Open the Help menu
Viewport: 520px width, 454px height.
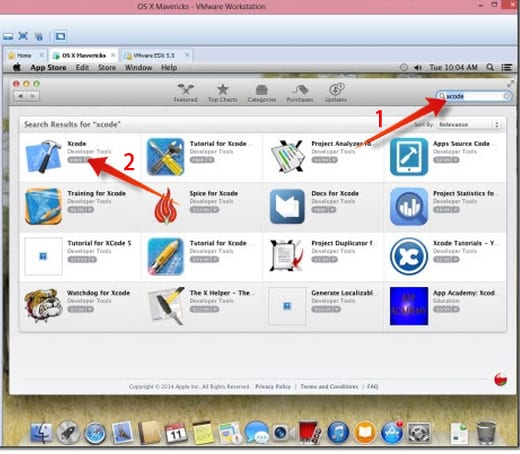tap(169, 68)
